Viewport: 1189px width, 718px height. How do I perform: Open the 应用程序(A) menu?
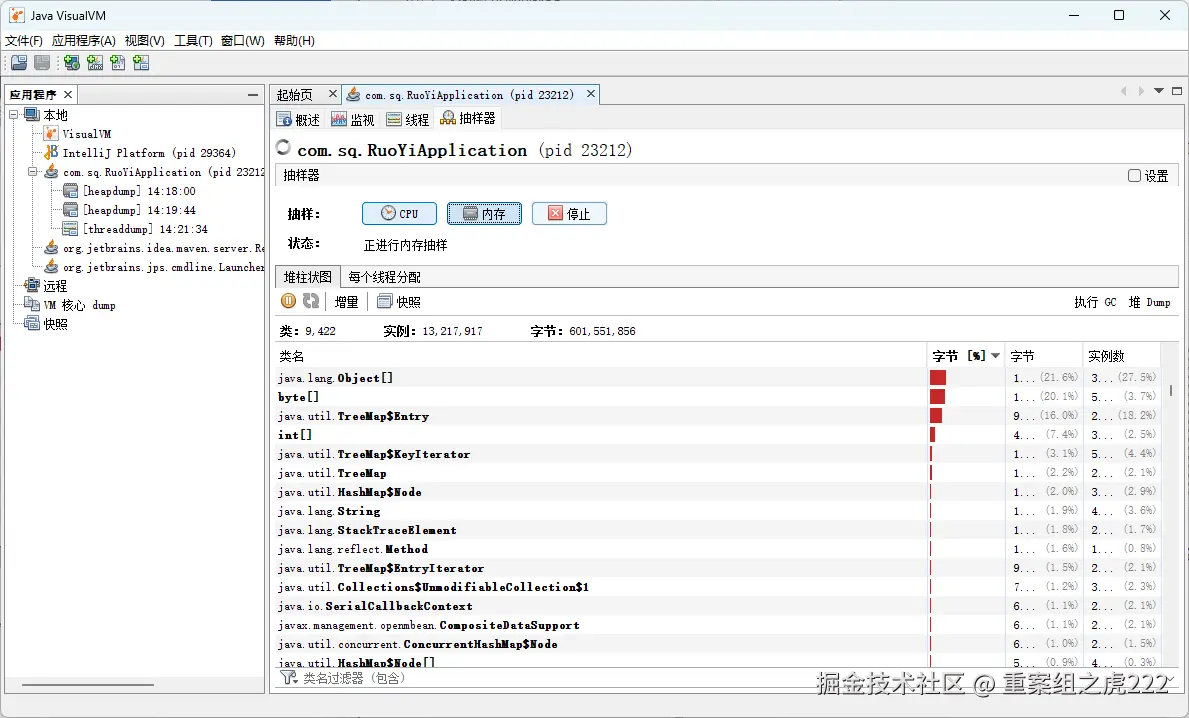coord(83,40)
